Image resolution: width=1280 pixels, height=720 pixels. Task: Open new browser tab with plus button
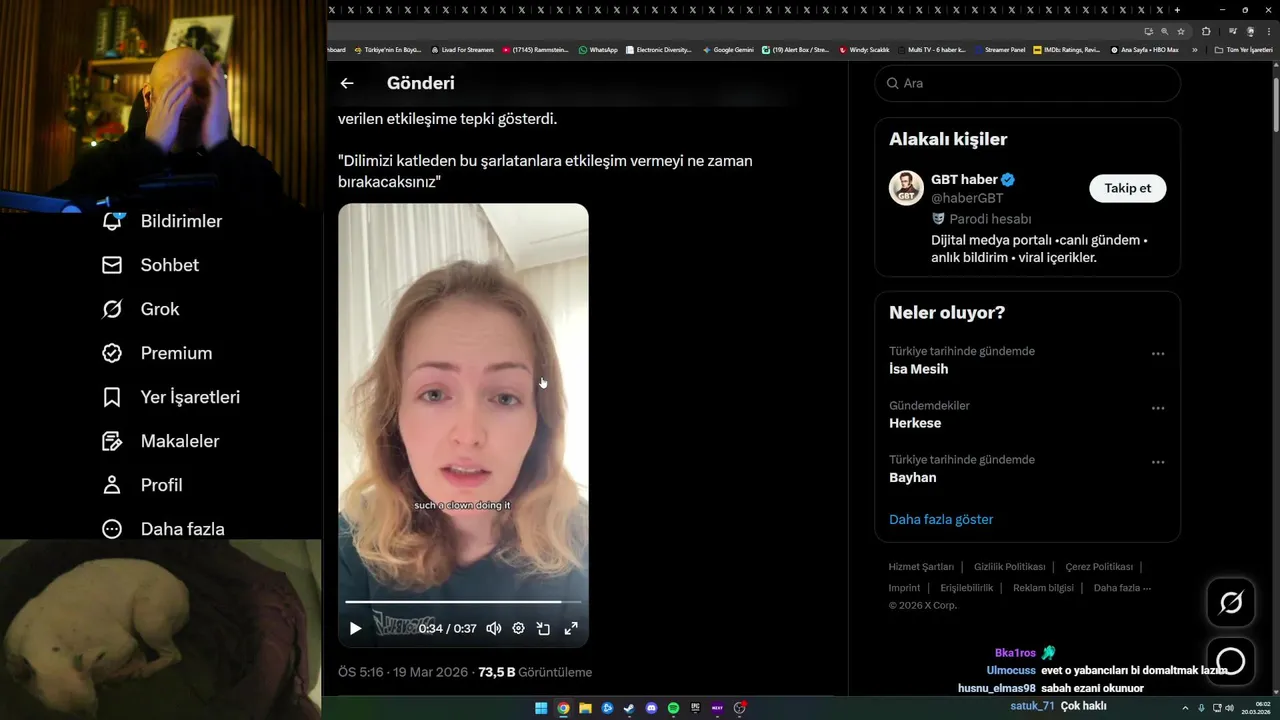(x=1177, y=9)
